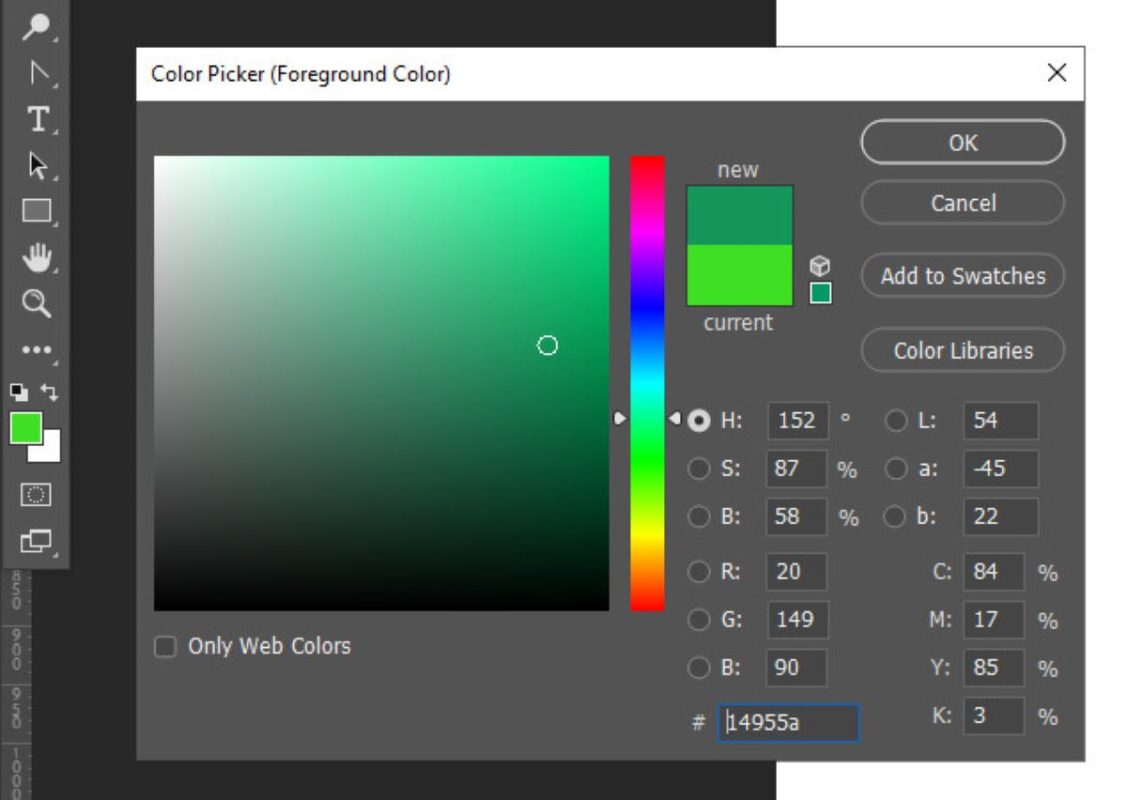Viewport: 1127px width, 800px height.
Task: Click the Add to Swatches button
Action: (962, 276)
